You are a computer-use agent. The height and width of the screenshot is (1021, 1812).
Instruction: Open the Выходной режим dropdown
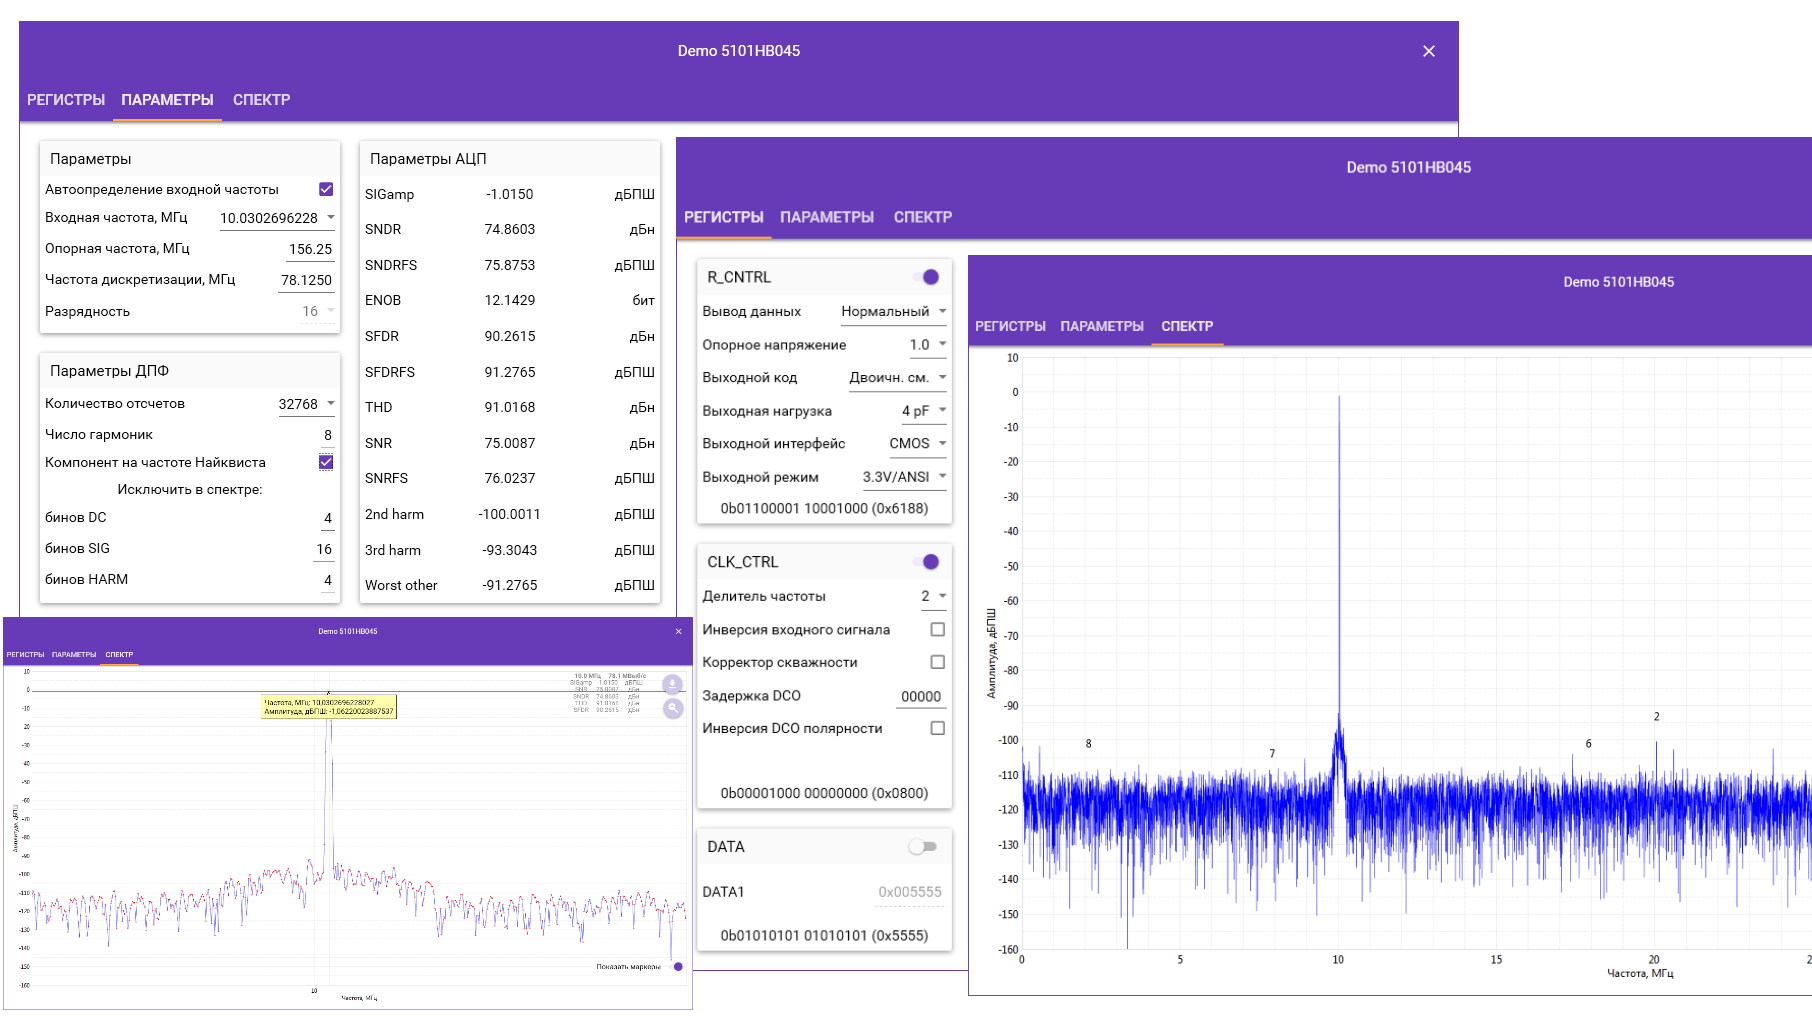point(904,477)
